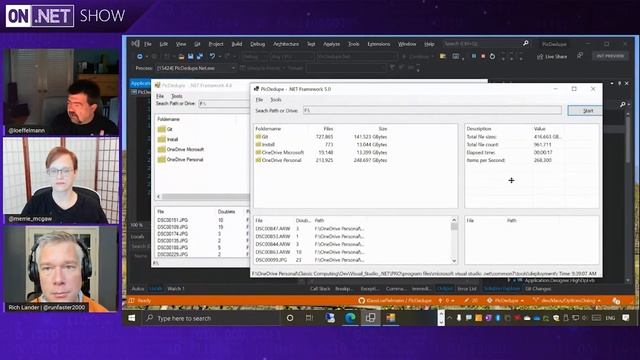
Task: Select Git folder row showing 727,865 files
Action: click(x=321, y=137)
